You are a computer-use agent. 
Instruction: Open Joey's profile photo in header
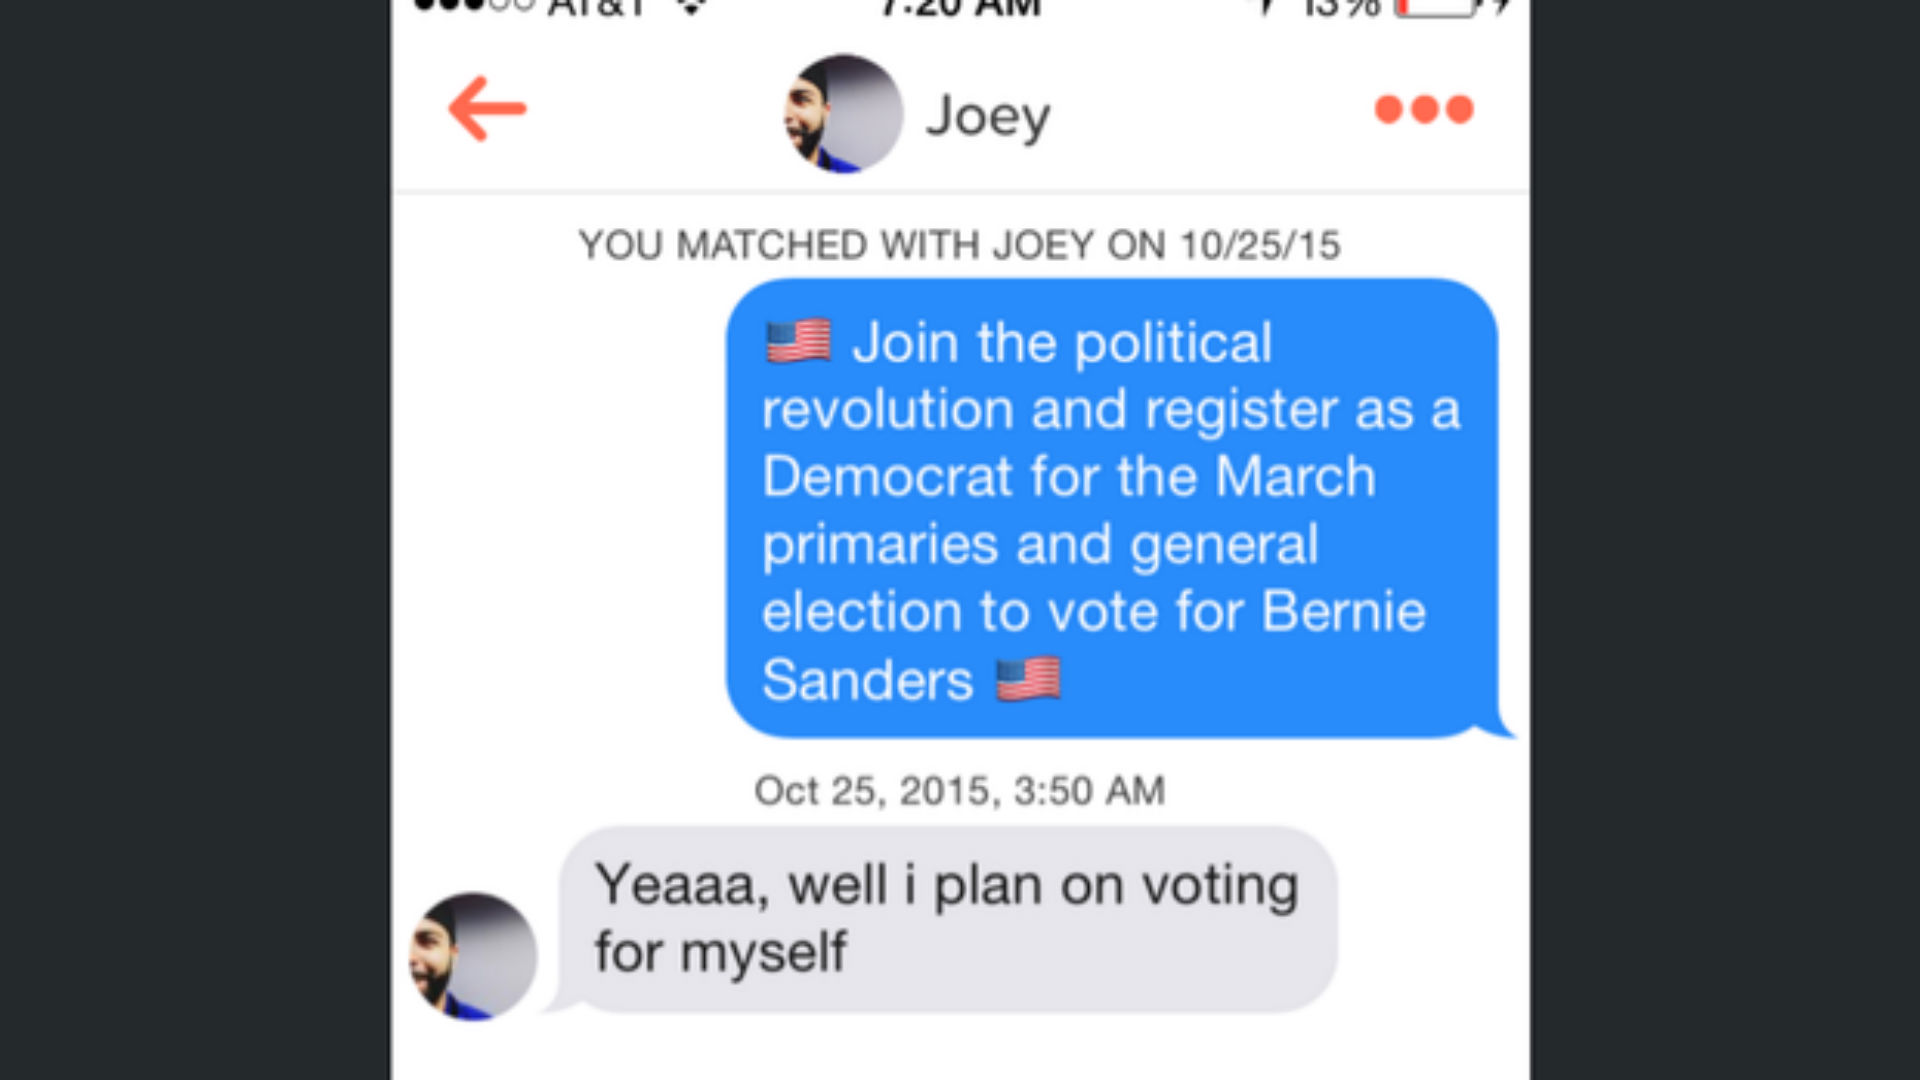tap(843, 114)
